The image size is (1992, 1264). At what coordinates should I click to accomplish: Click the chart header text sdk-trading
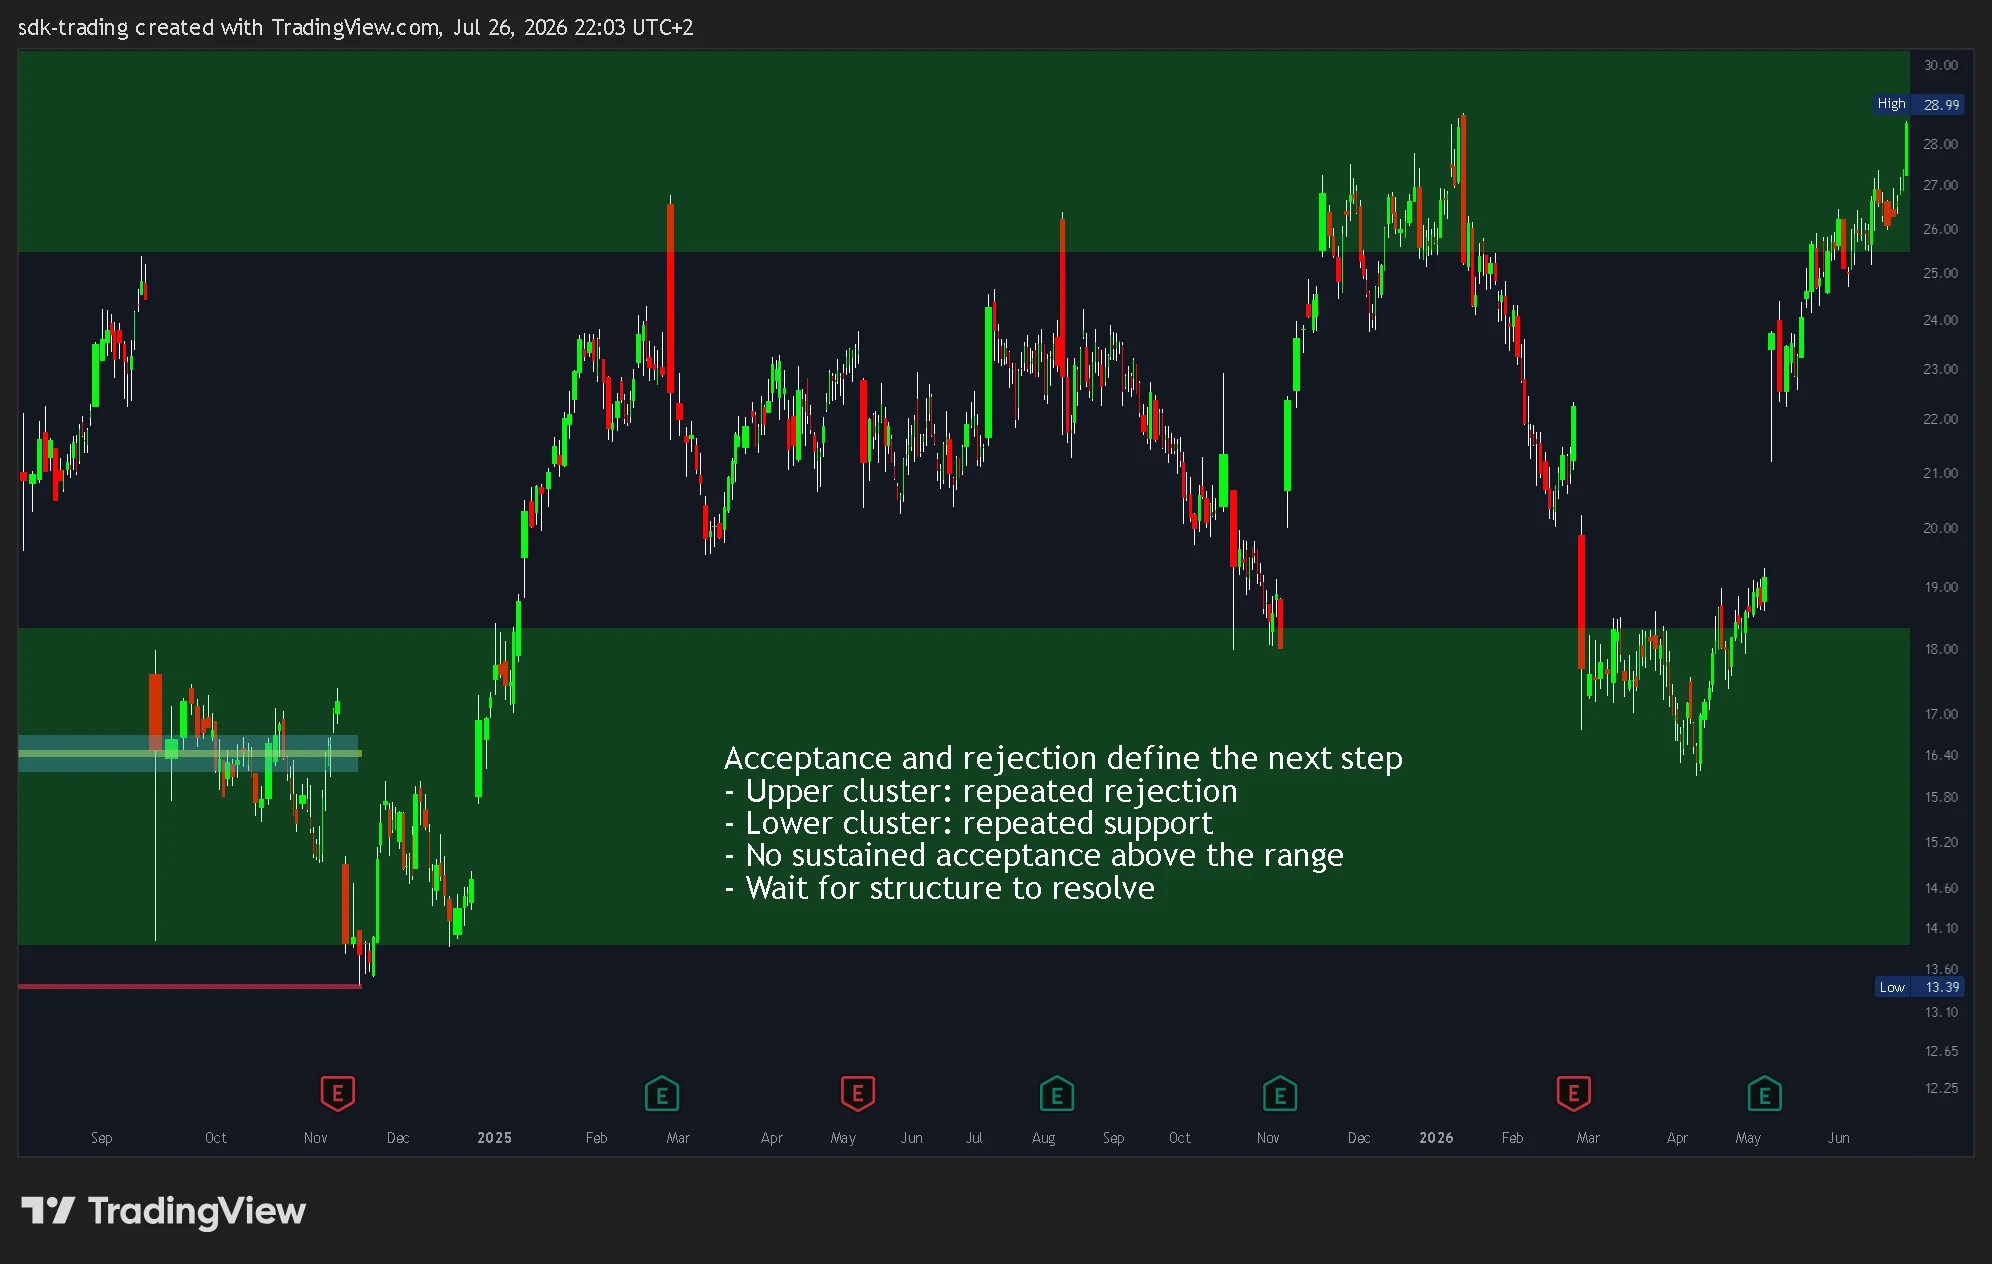point(73,27)
